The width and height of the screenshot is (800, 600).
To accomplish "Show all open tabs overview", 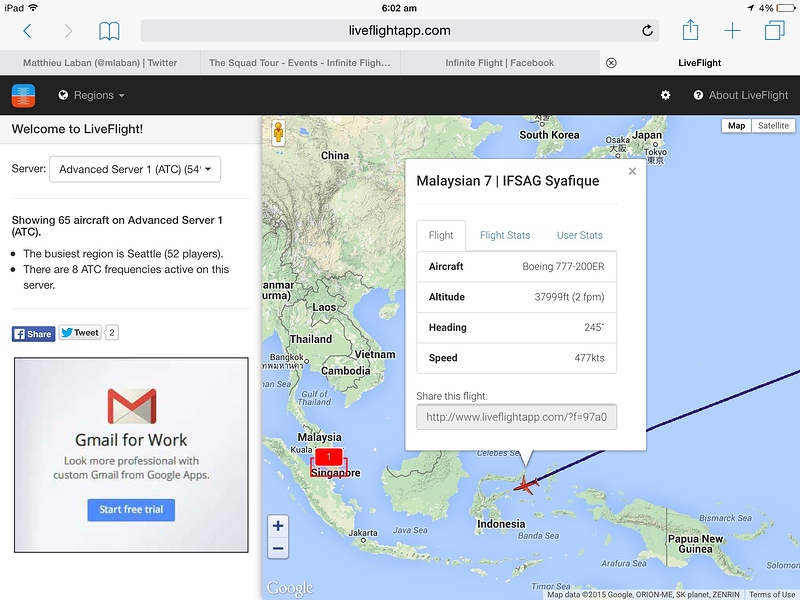I will pos(774,30).
